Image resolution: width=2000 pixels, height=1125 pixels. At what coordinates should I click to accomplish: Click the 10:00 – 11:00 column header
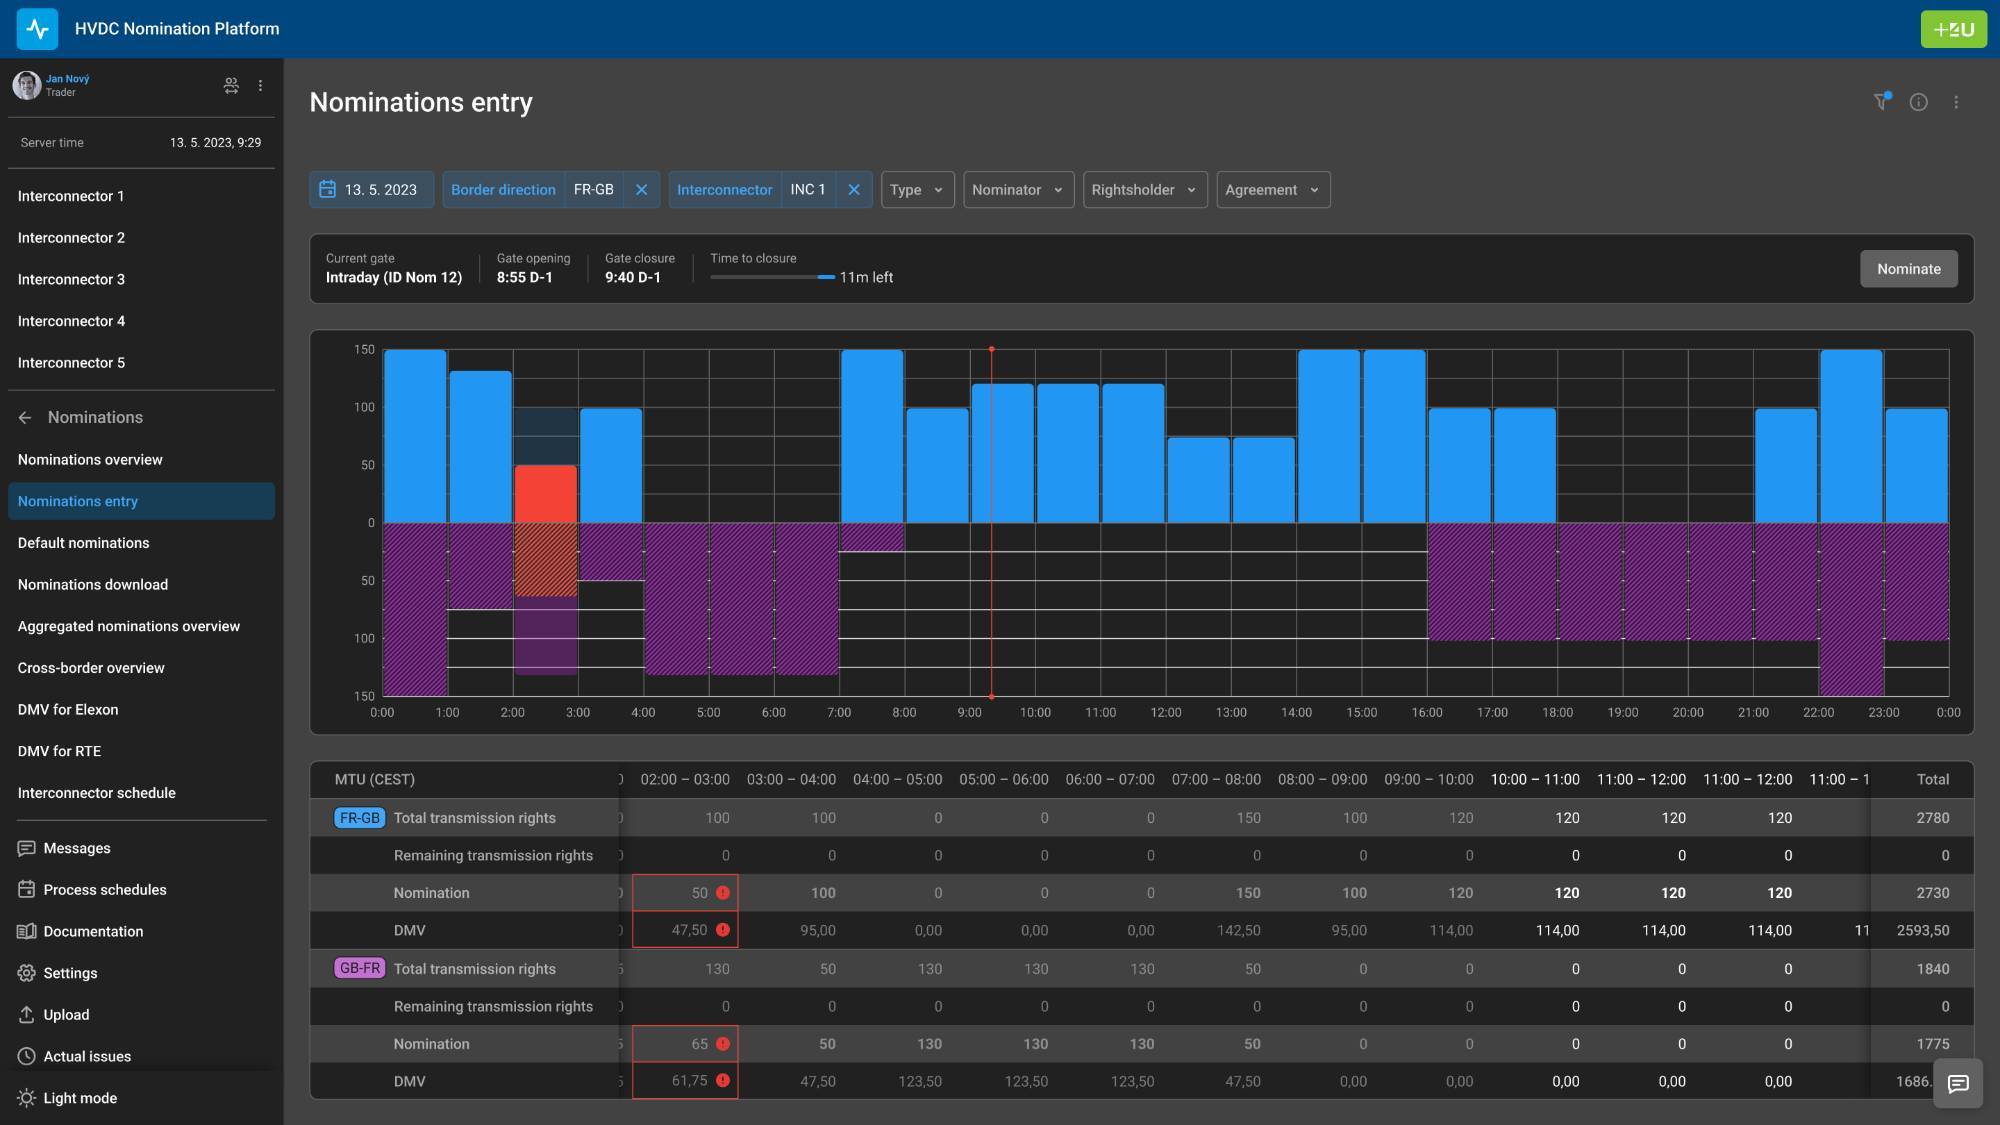coord(1535,779)
